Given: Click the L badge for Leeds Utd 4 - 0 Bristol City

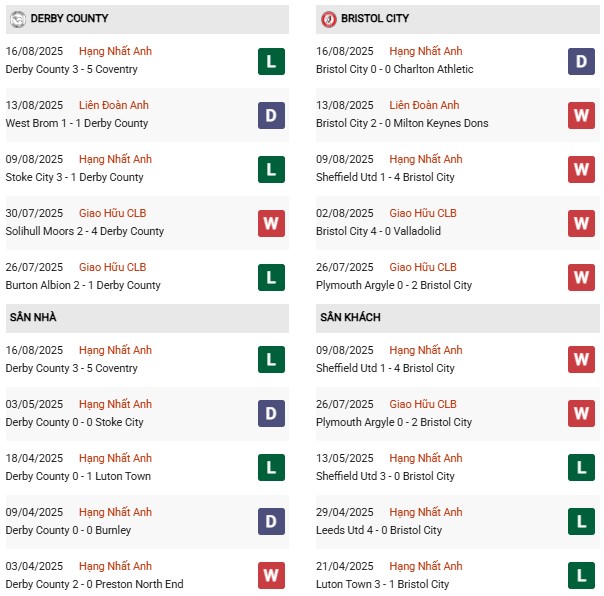Looking at the screenshot, I should [582, 521].
